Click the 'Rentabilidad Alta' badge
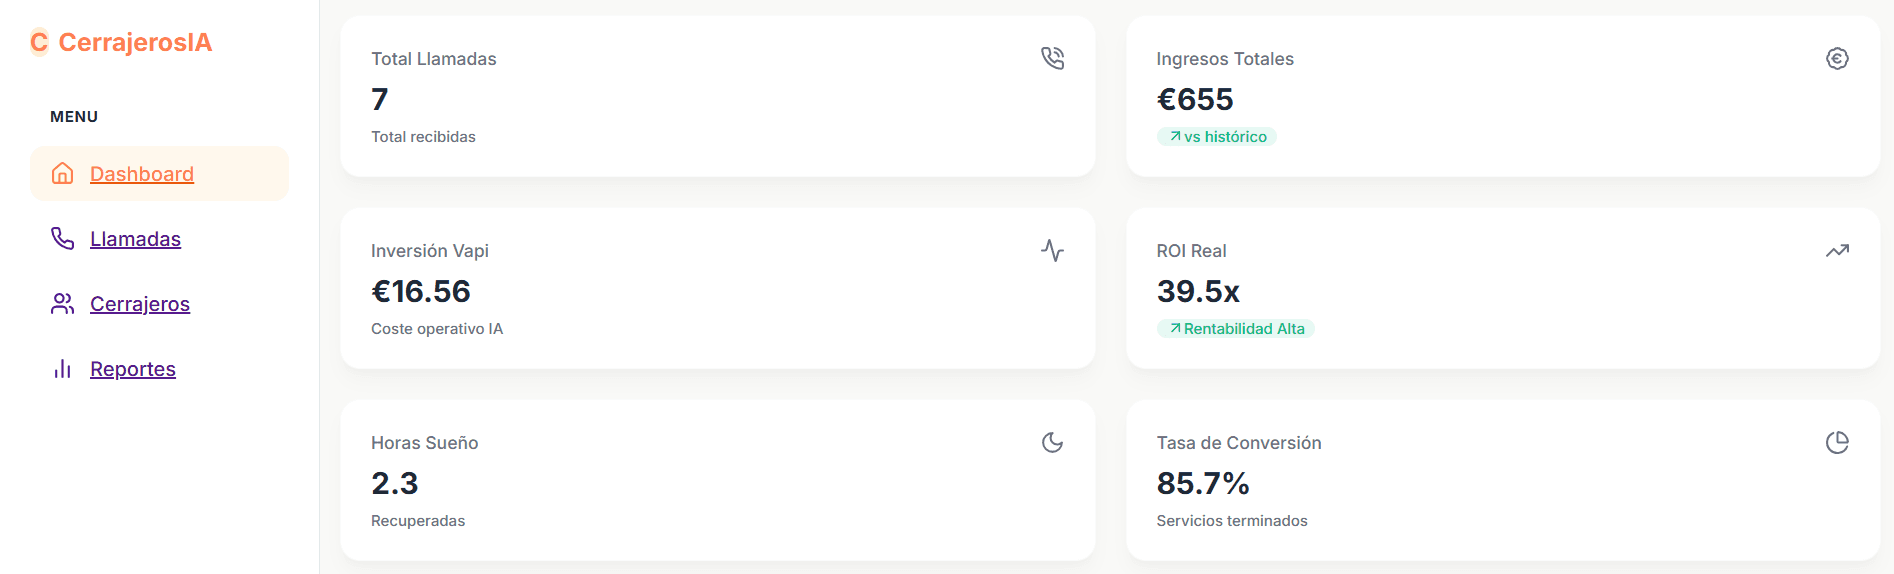 (1236, 329)
